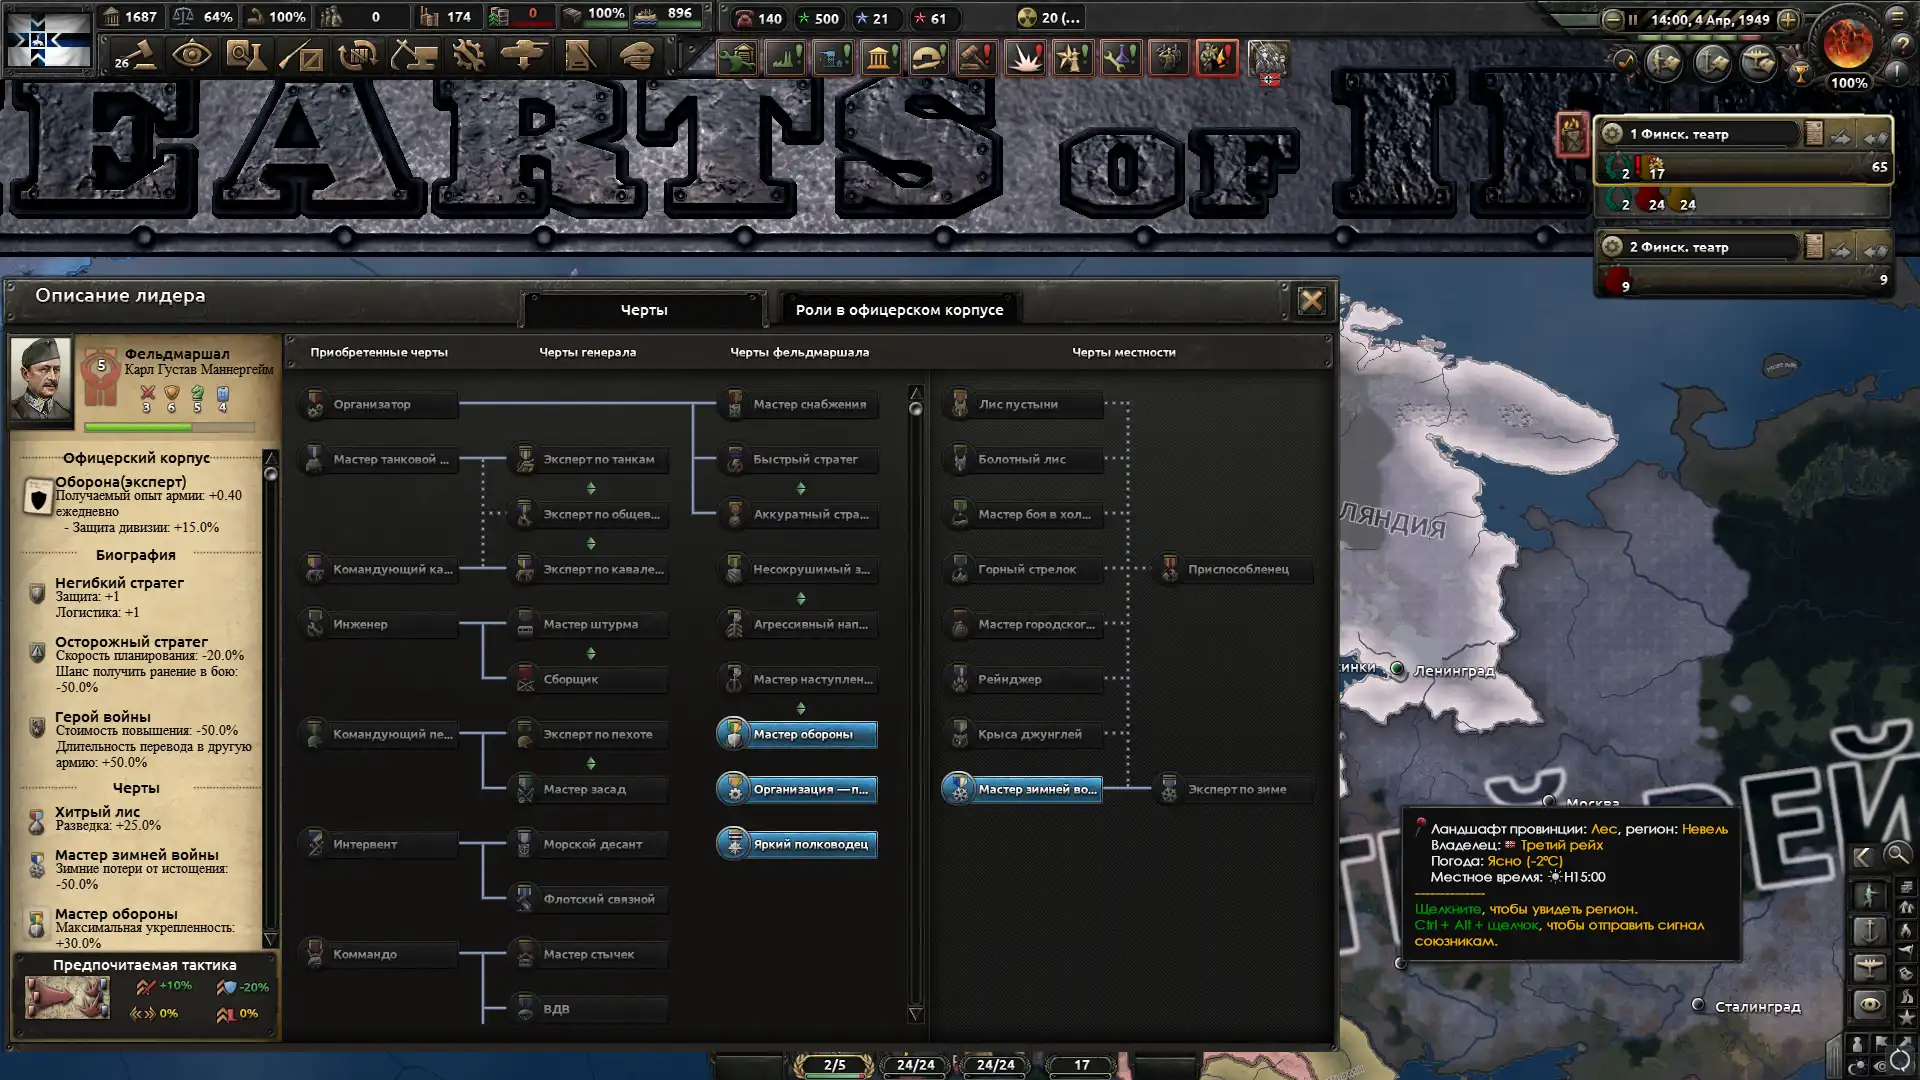Select the Быстрый стратег trait button
The width and height of the screenshot is (1920, 1080).
pos(799,459)
